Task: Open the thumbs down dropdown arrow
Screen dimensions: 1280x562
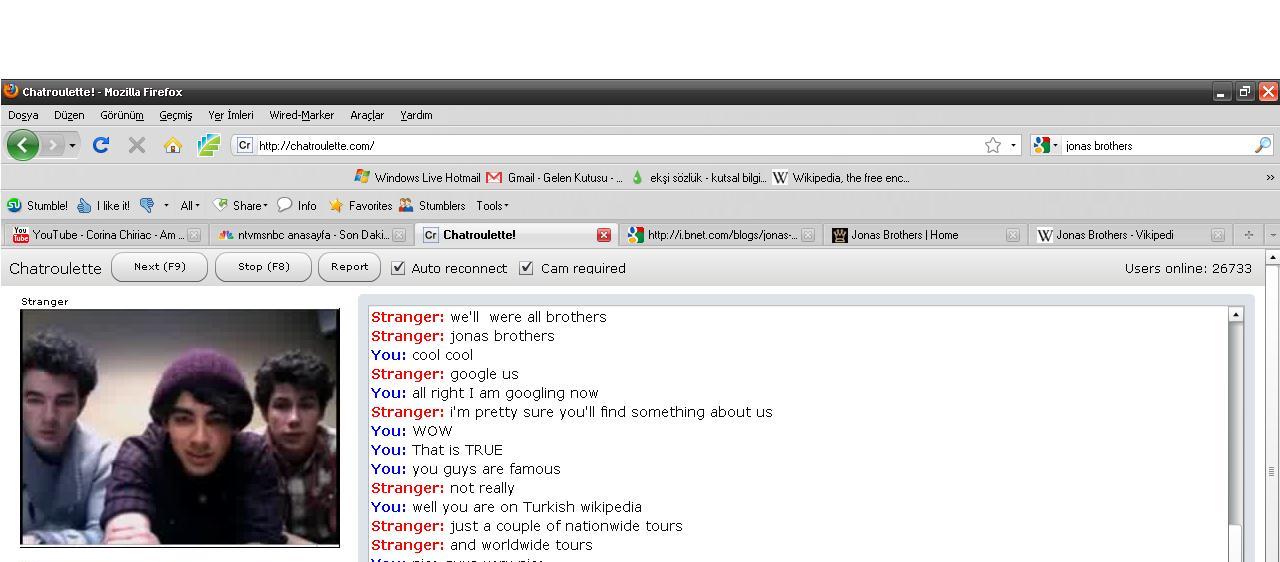Action: (166, 206)
